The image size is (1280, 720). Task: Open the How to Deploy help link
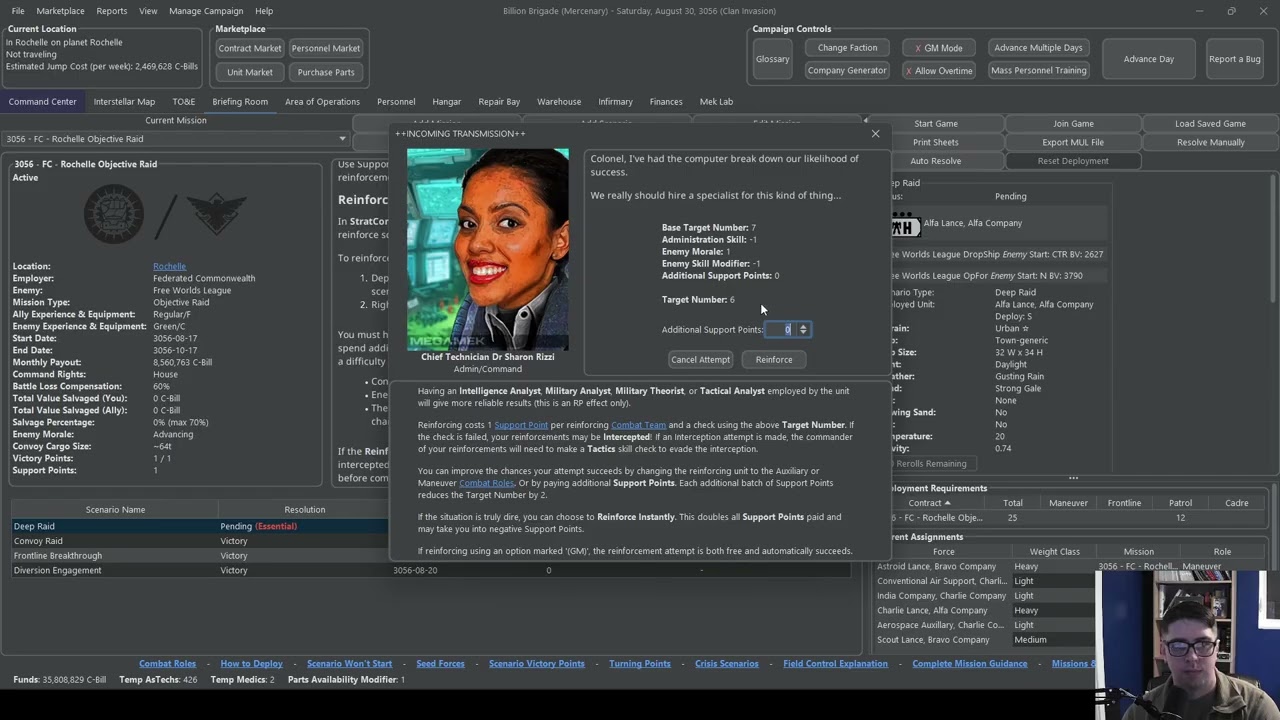point(251,664)
